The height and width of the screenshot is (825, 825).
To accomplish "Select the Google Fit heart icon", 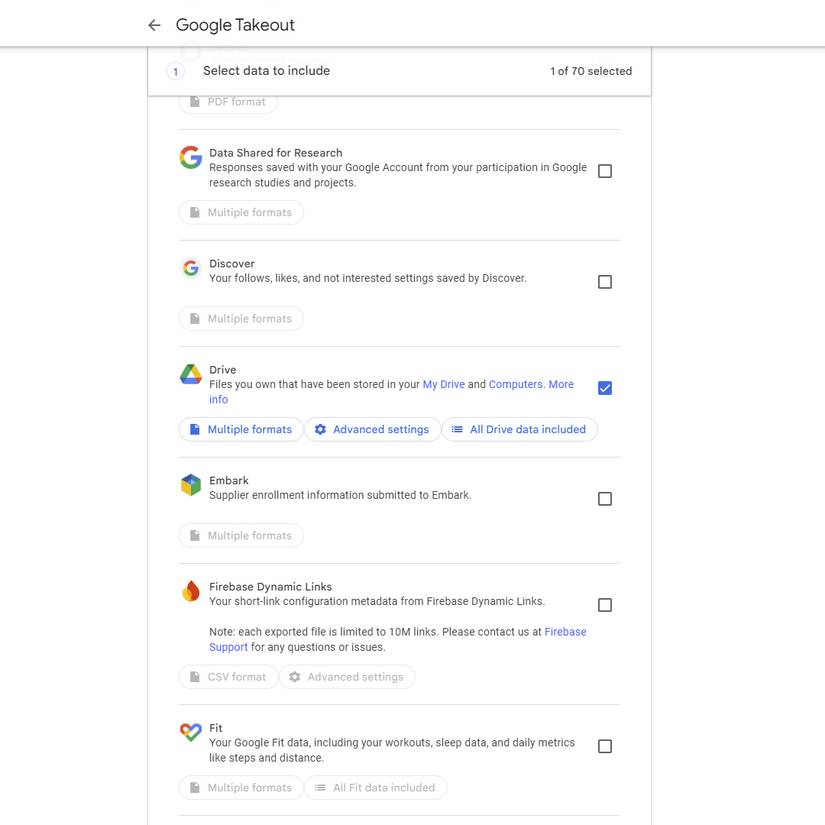I will point(191,732).
